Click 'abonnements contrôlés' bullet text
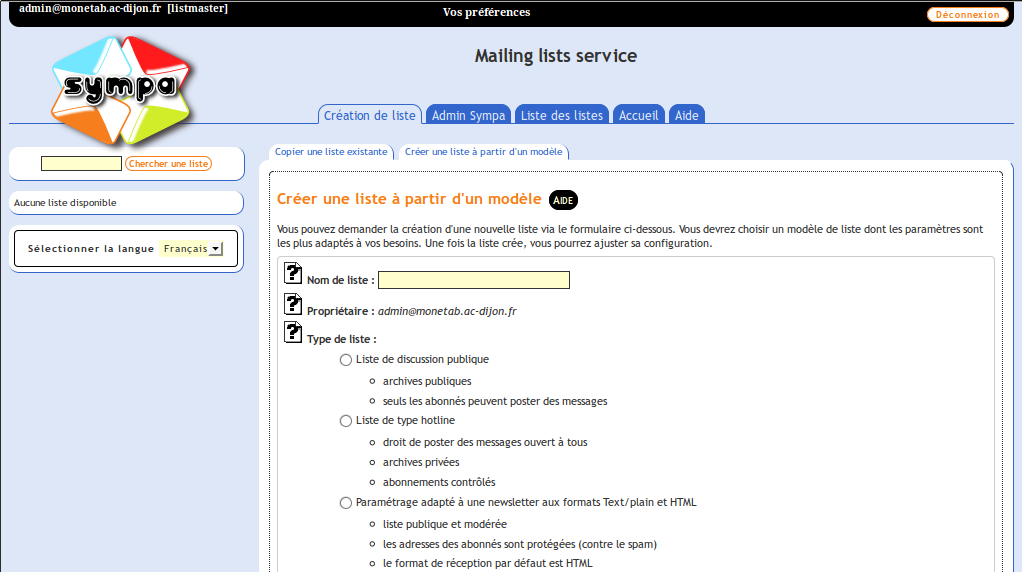 click(x=439, y=483)
